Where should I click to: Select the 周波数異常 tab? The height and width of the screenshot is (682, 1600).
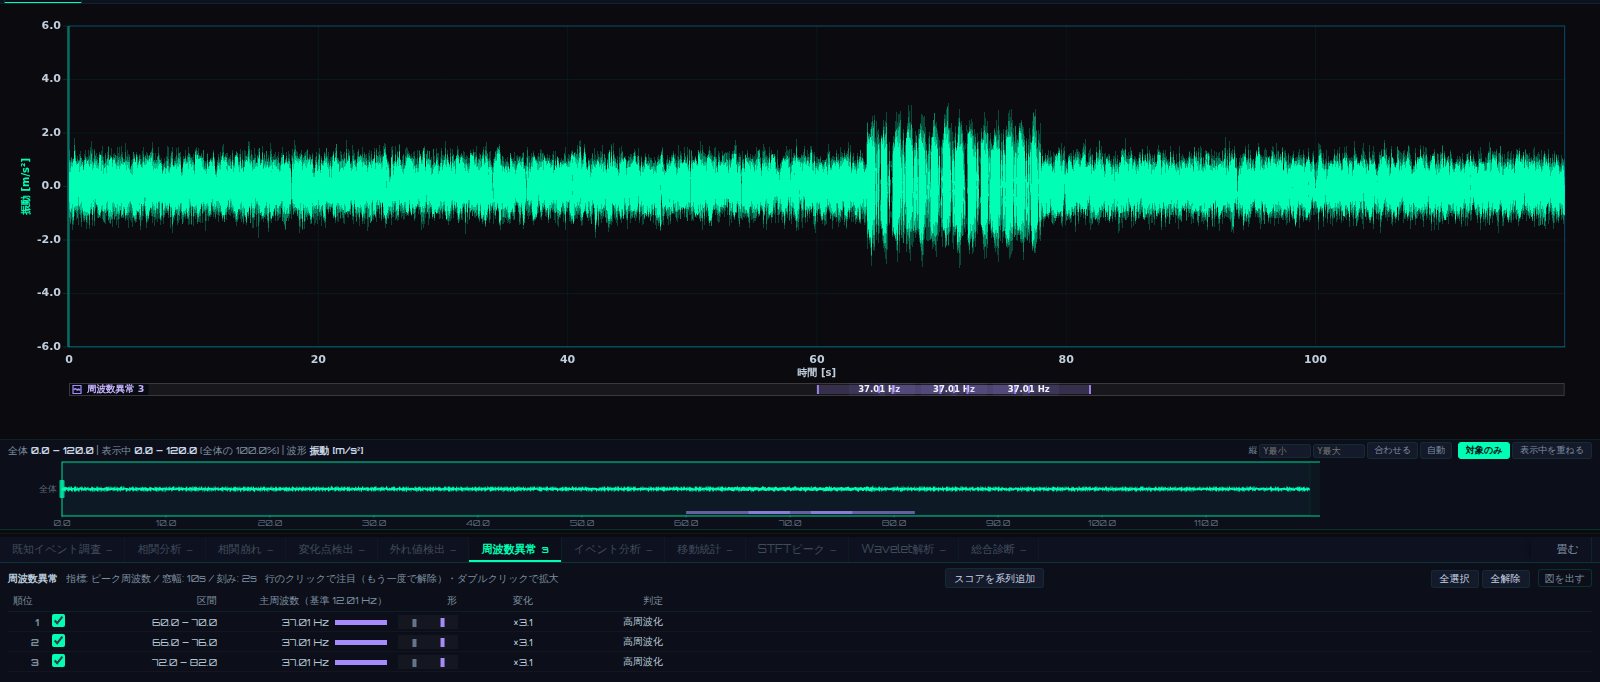point(515,549)
